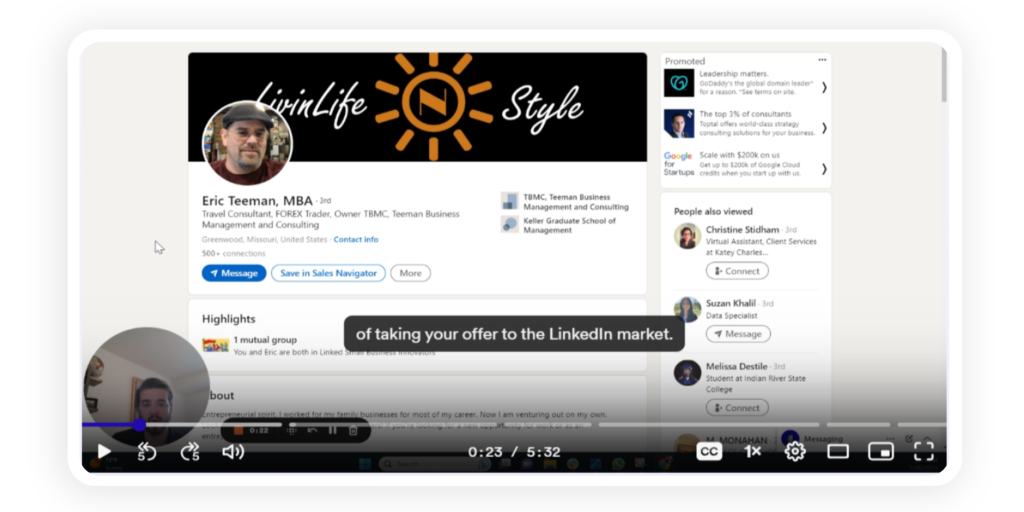Expand the GoDaddy promoted ad chevron
Viewport: 1024px width, 512px height.
click(x=824, y=87)
